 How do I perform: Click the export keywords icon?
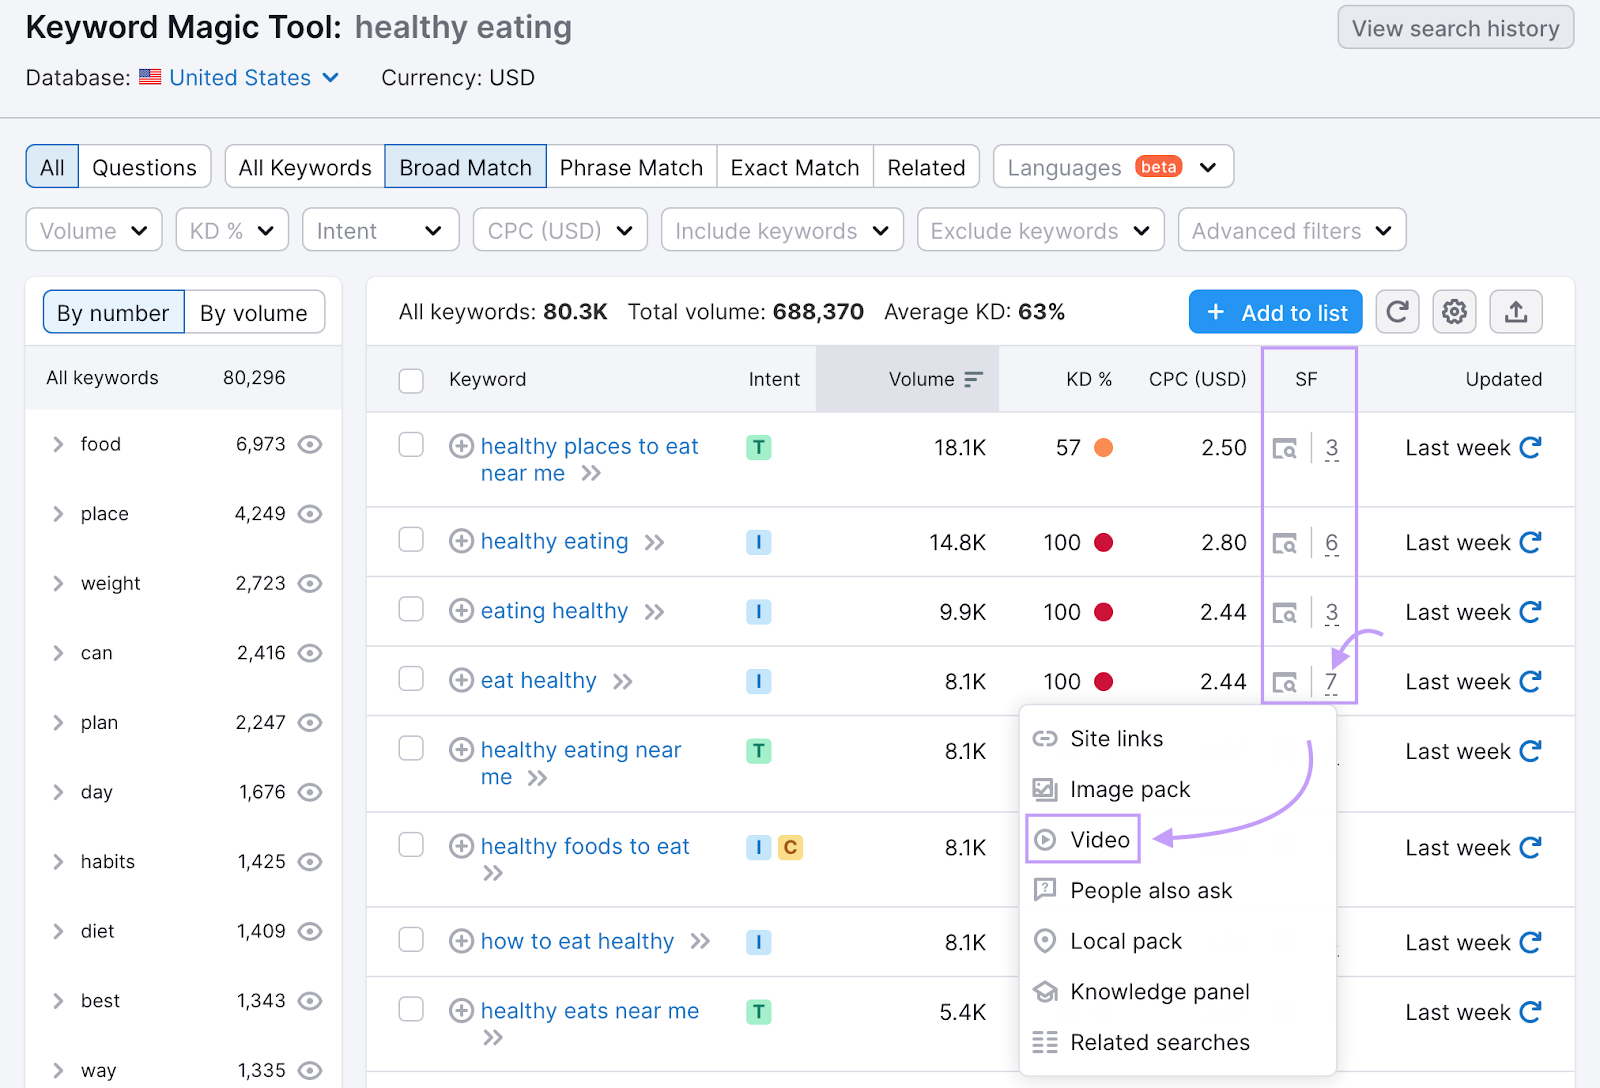[x=1516, y=311]
